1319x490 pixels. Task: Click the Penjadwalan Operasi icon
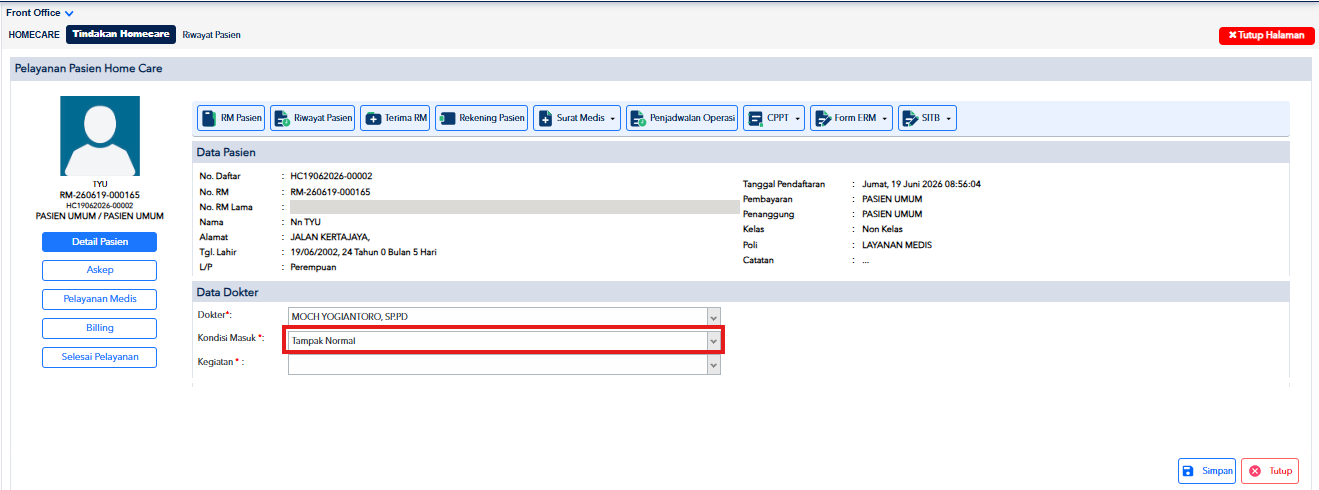[638, 118]
